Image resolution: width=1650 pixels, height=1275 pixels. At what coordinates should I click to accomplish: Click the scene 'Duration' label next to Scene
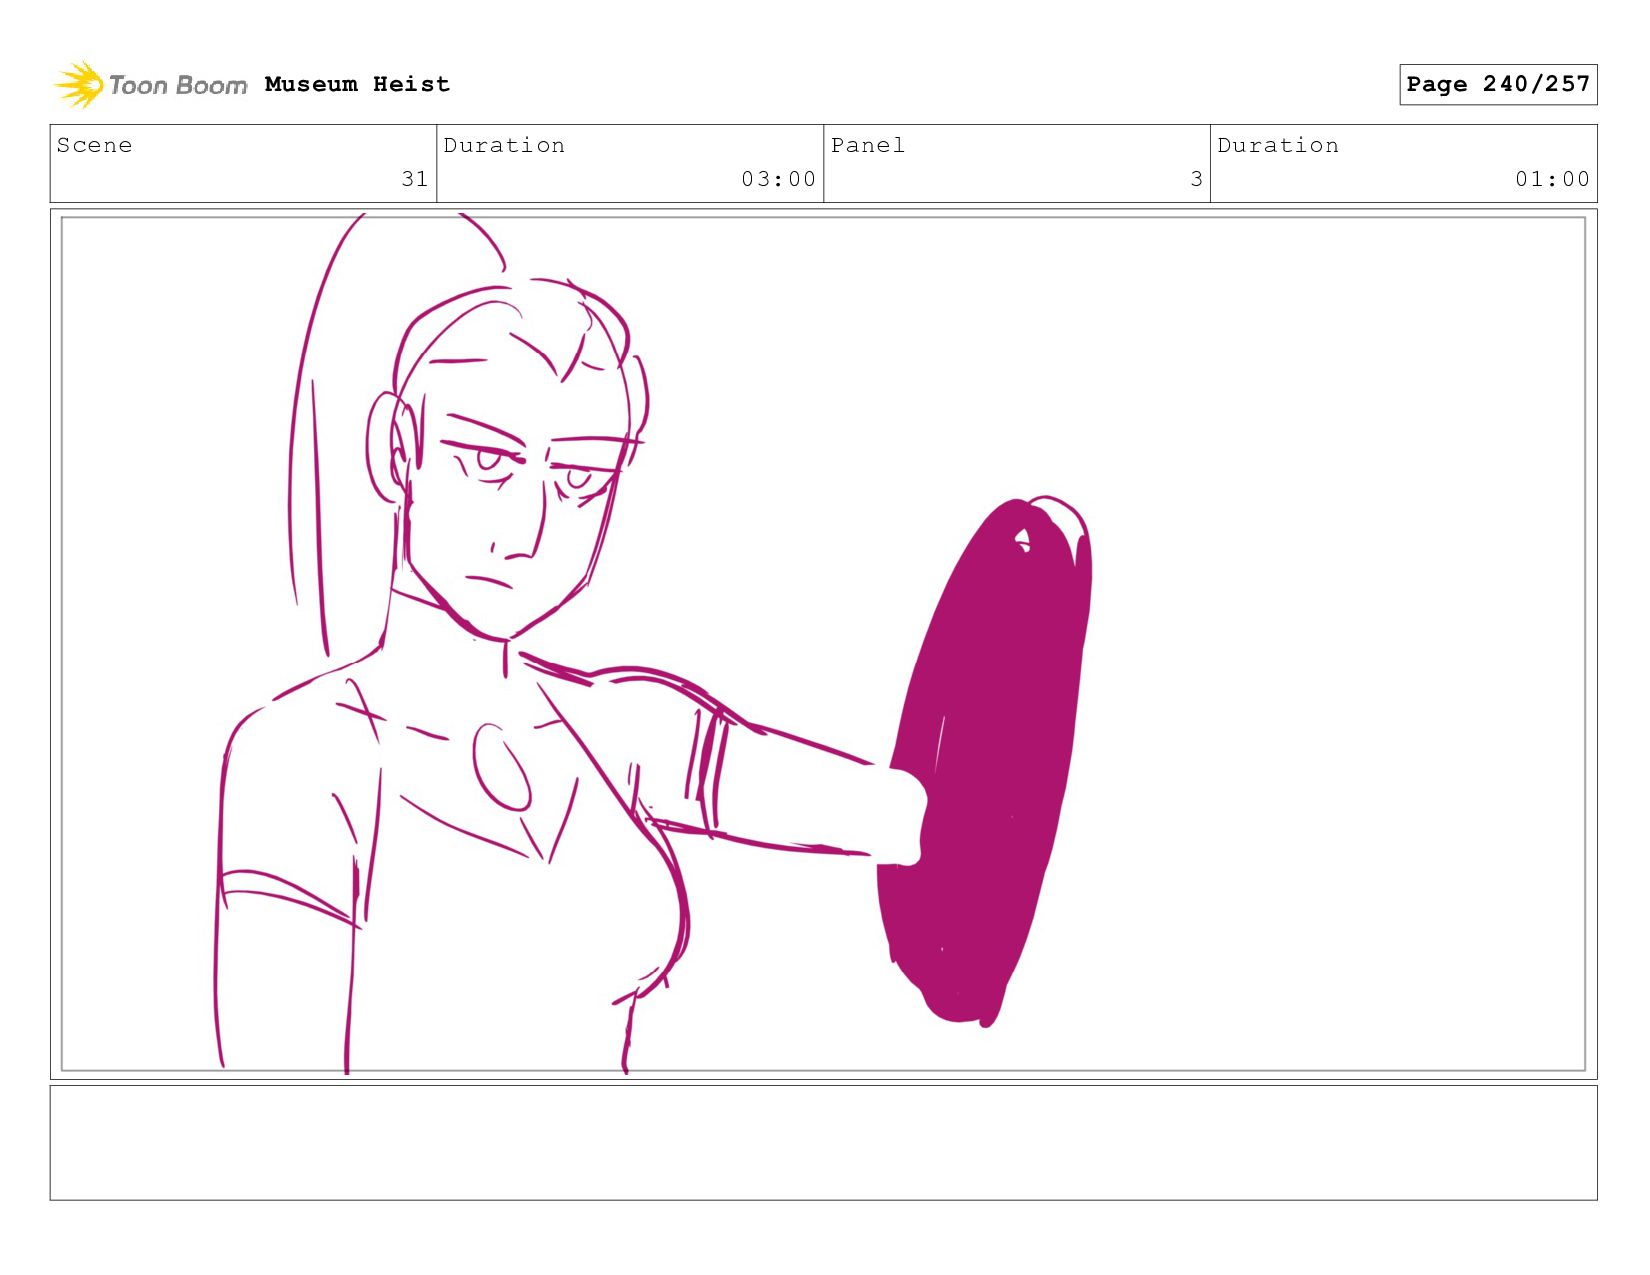pos(504,145)
